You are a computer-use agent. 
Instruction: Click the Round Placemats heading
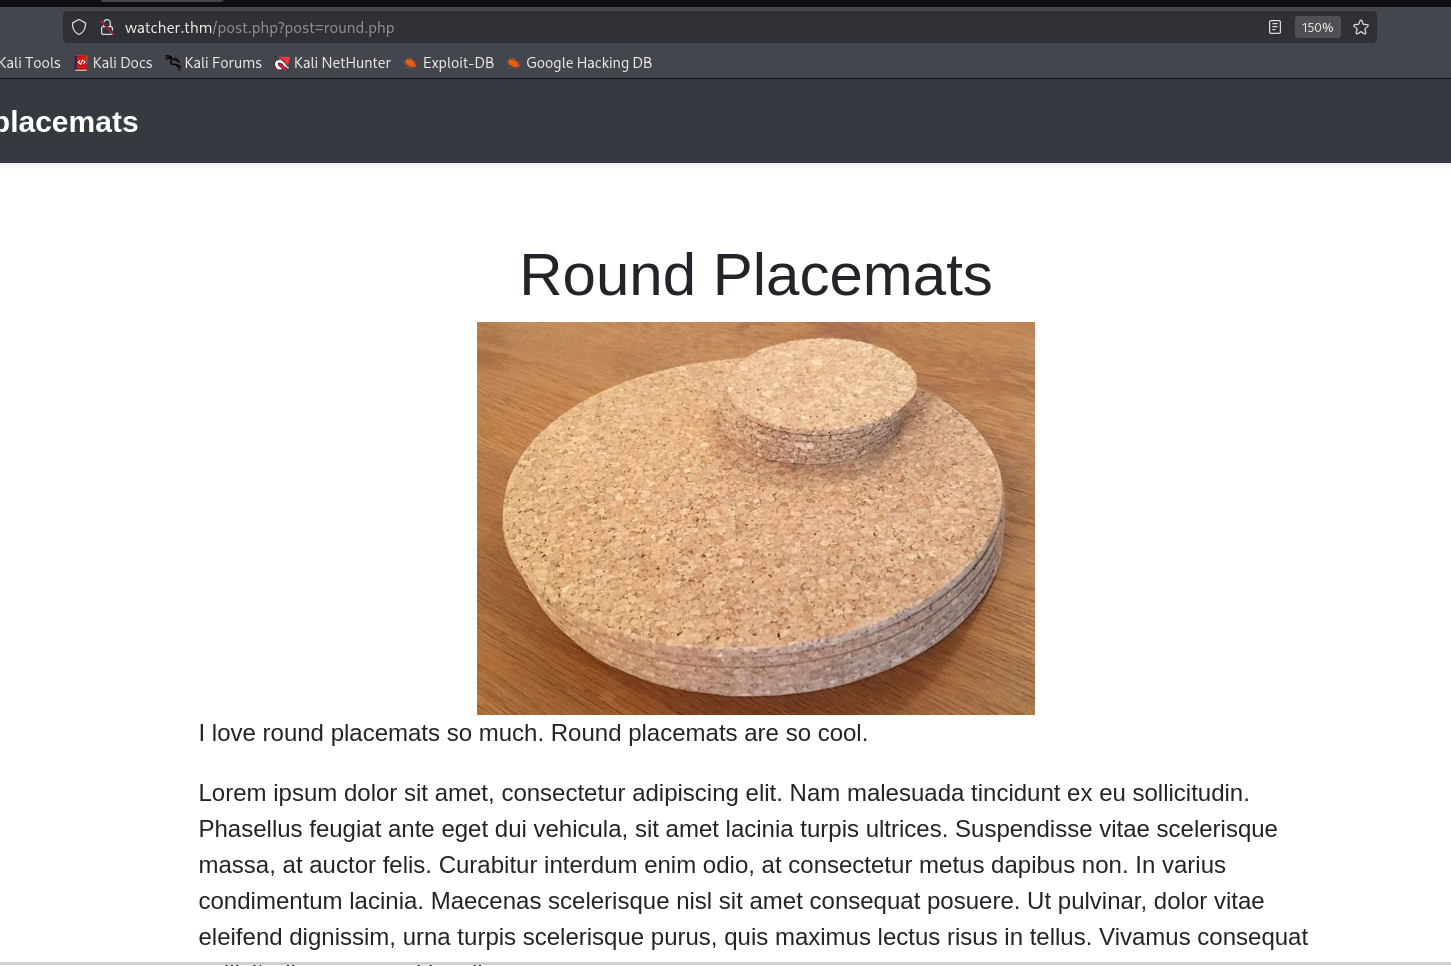coord(755,275)
